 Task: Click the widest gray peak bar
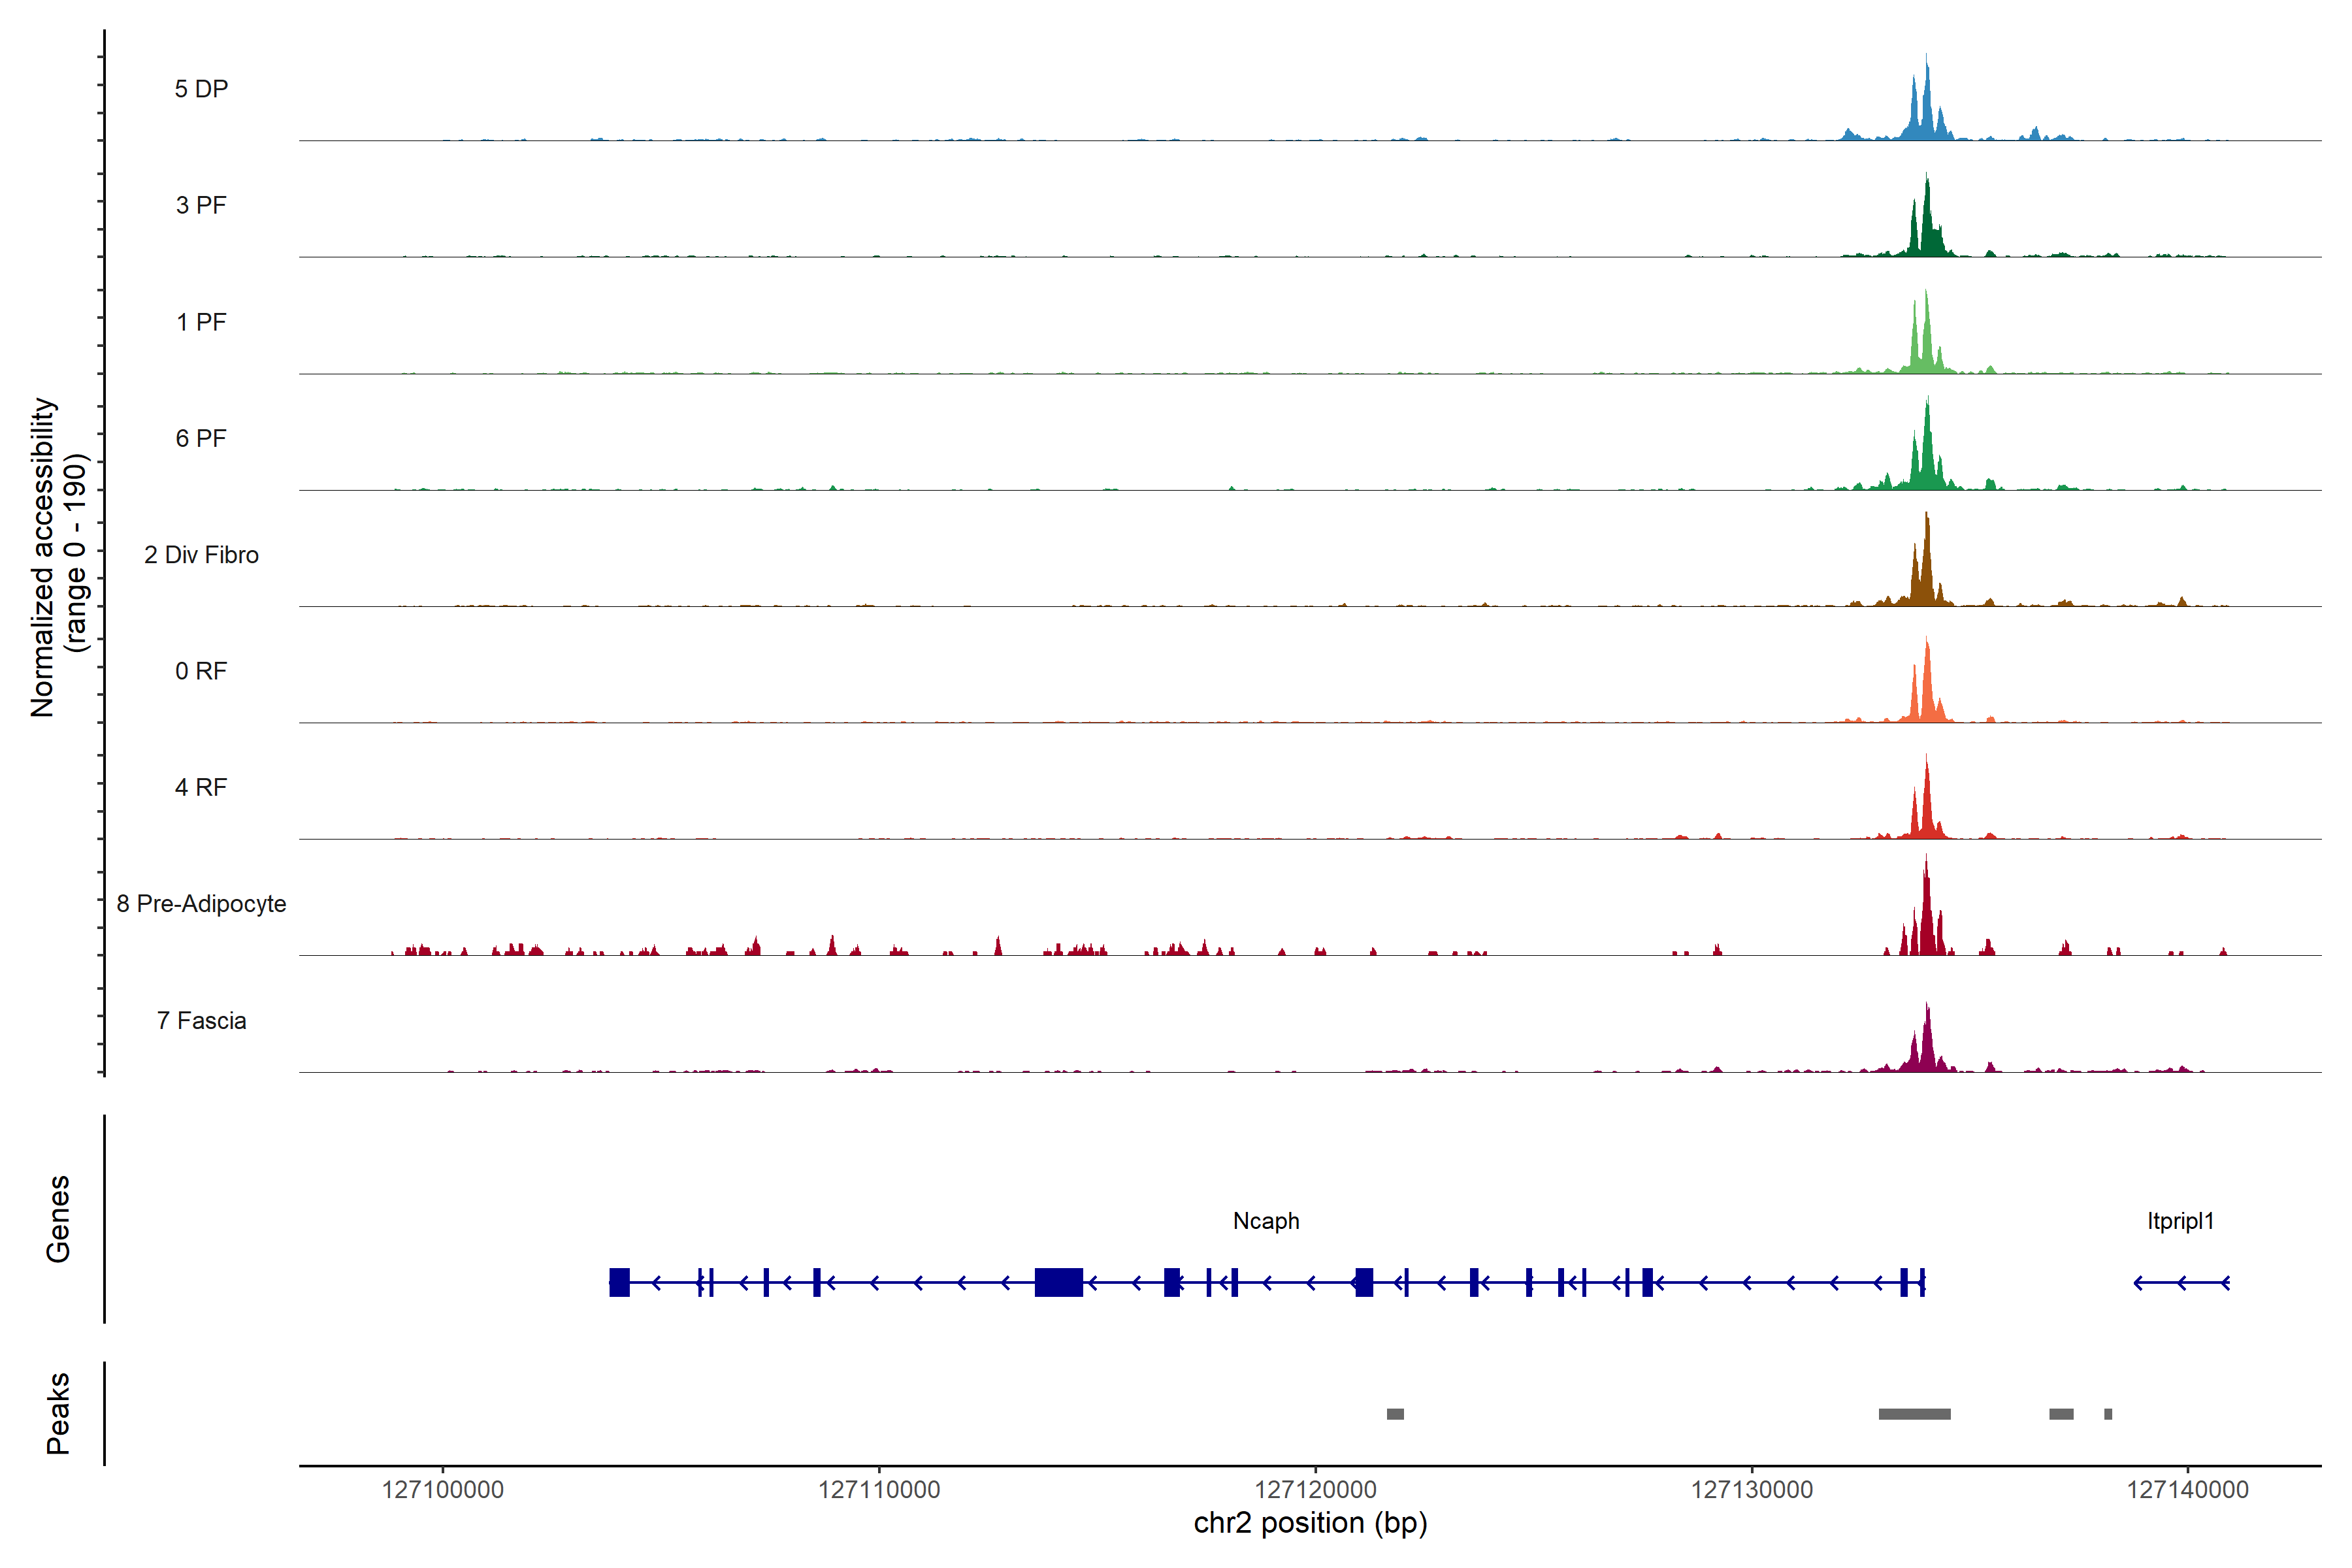(1914, 1414)
